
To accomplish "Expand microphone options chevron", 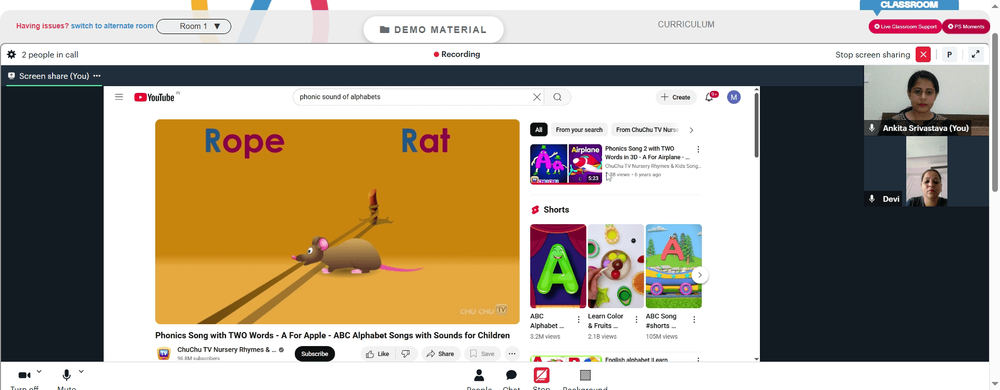I will pos(81,371).
